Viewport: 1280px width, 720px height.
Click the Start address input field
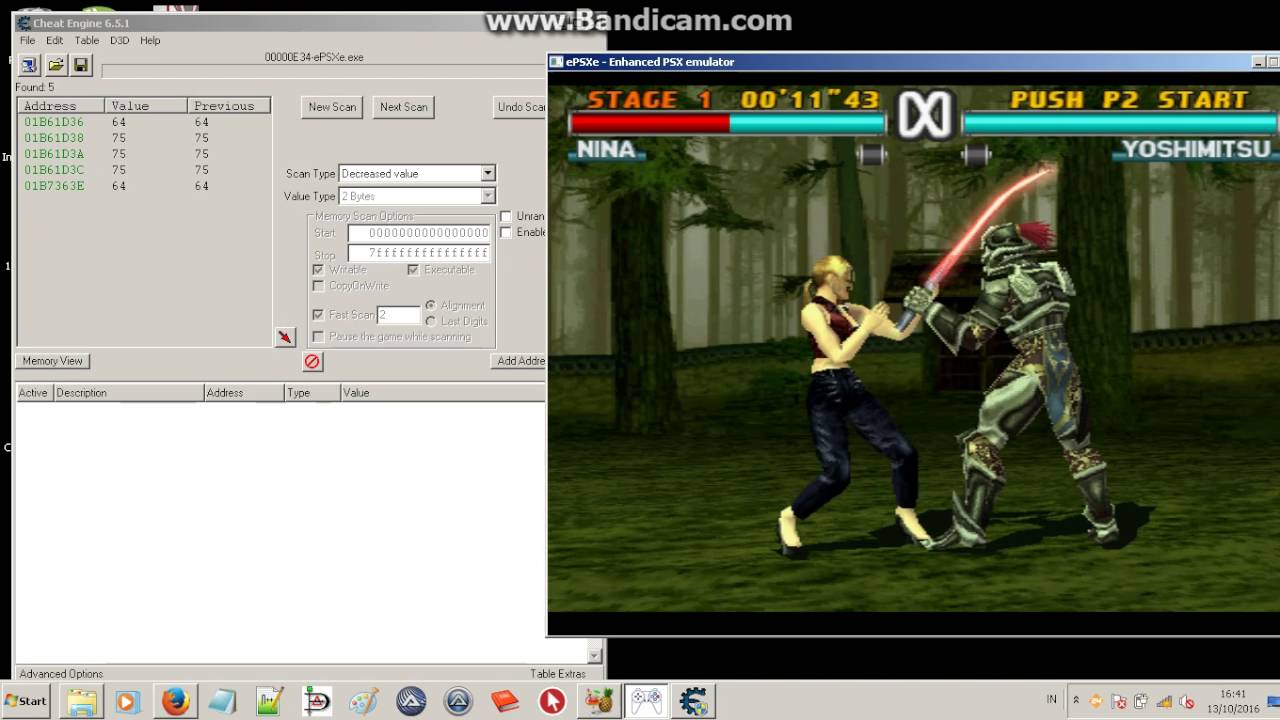419,233
